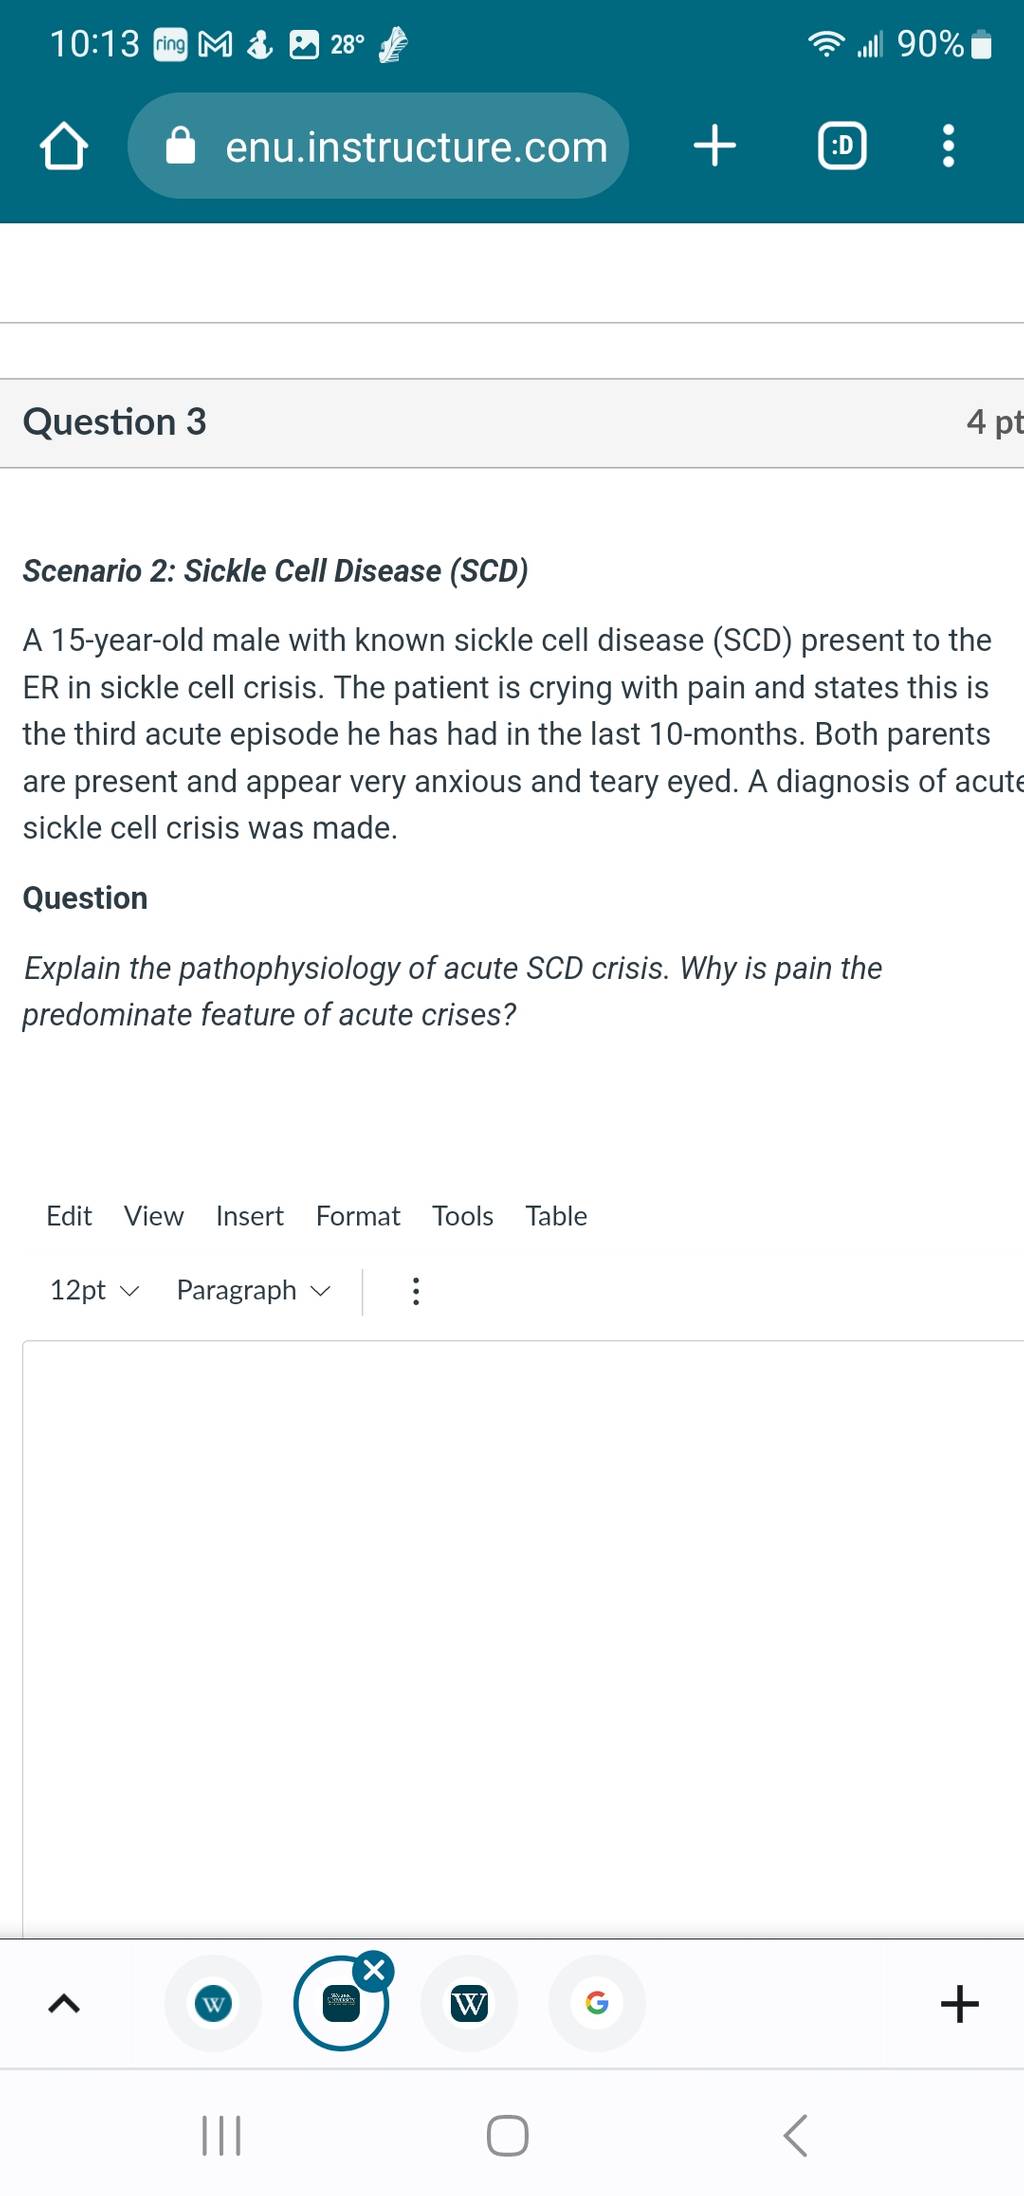
Task: Open the Table menu
Action: (557, 1216)
